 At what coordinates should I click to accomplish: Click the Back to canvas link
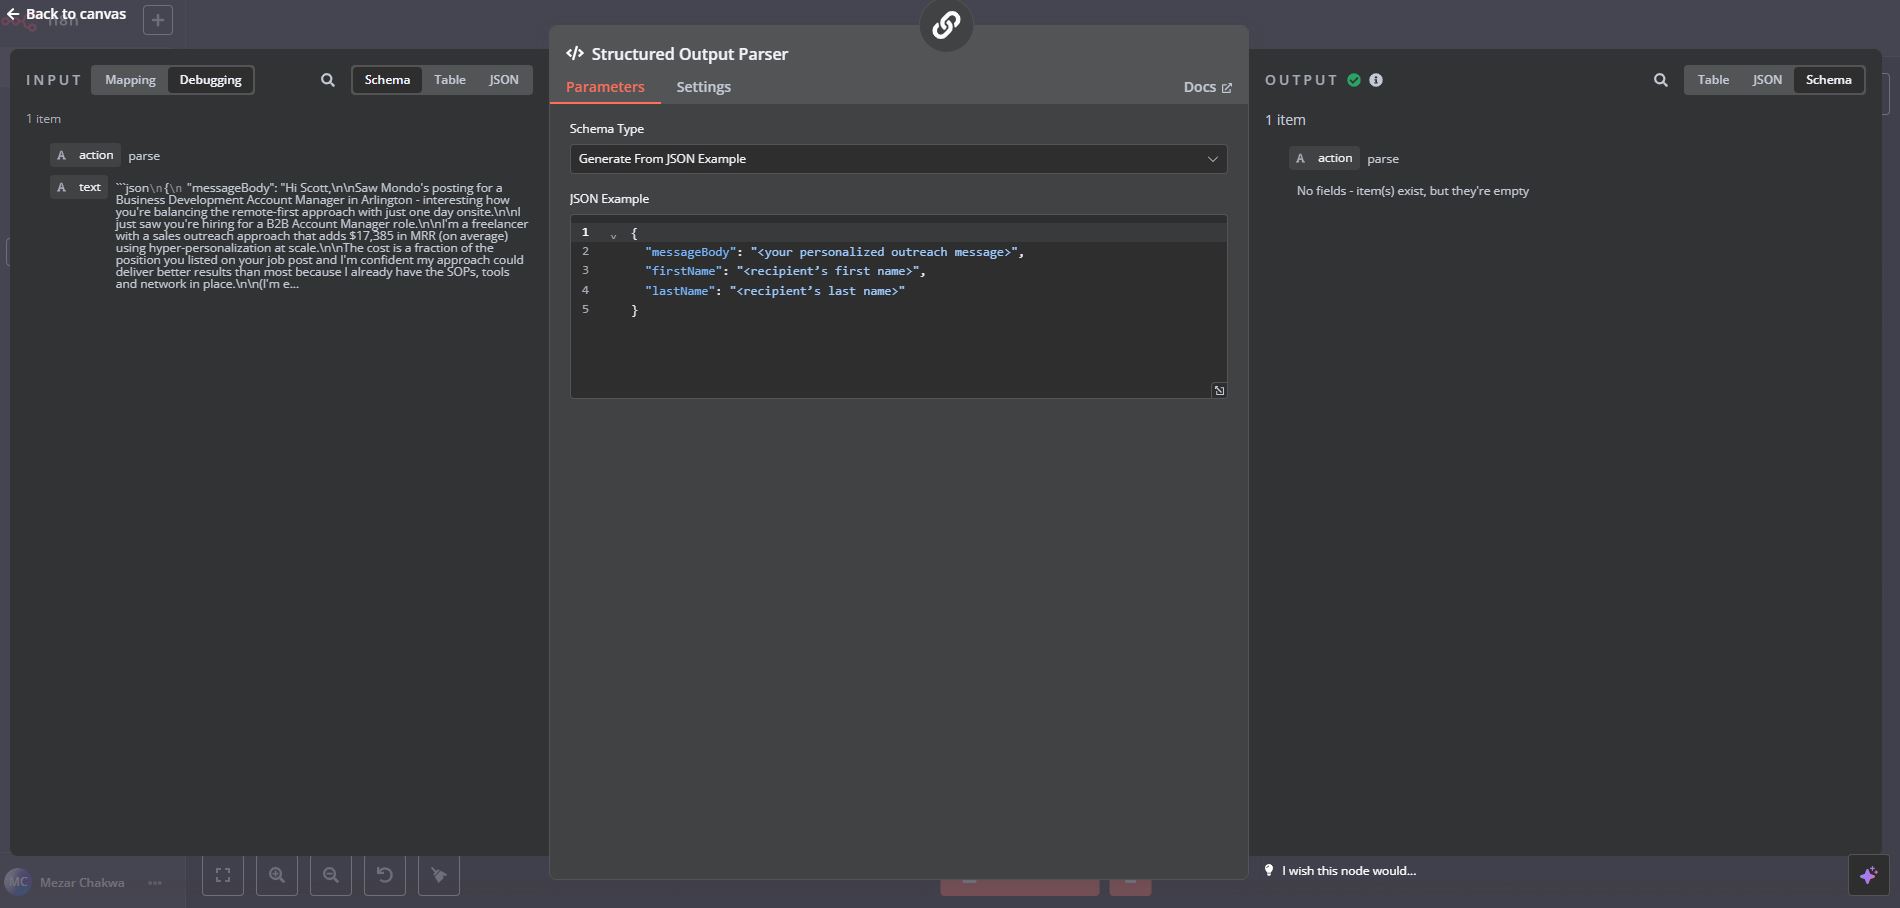(x=66, y=14)
